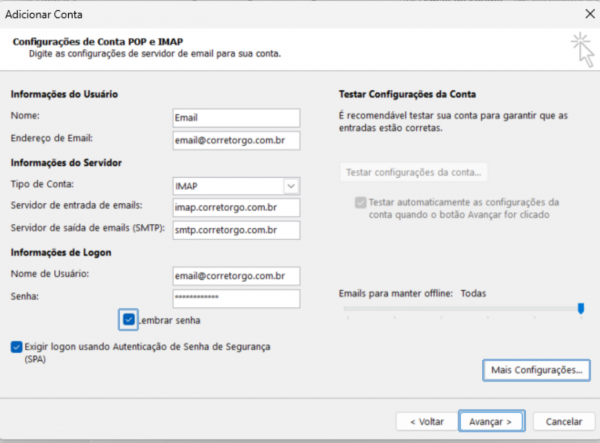Screen dimensions: 600x443
Task: Click the offline emails slider handle
Action: tap(581, 308)
